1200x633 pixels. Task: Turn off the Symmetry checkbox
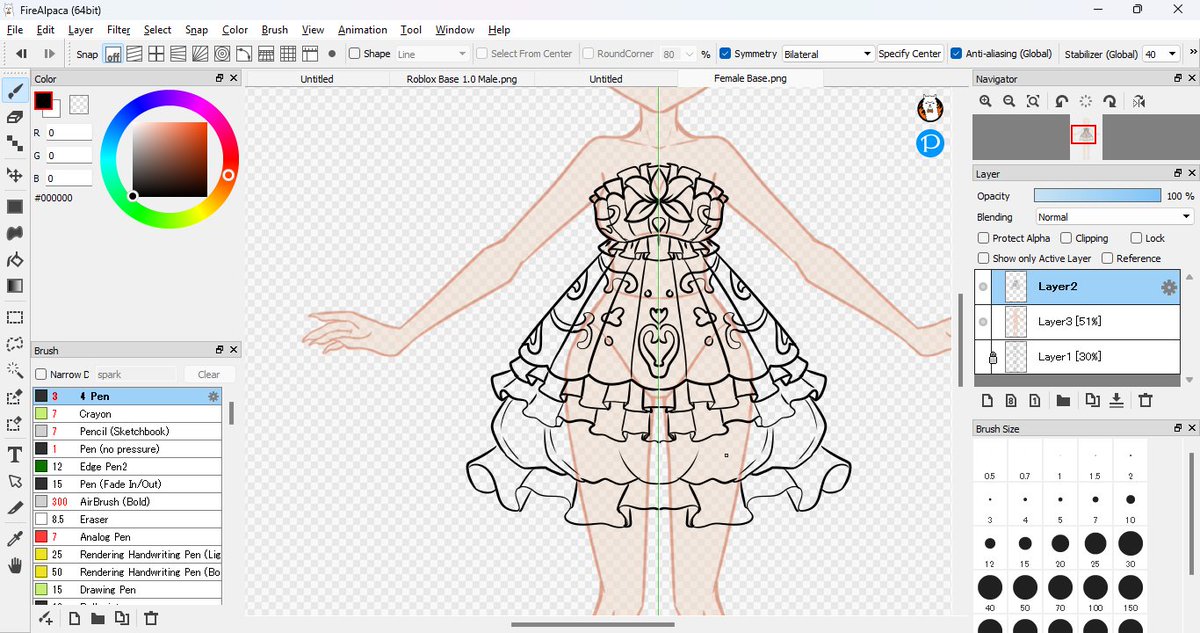pyautogui.click(x=725, y=54)
